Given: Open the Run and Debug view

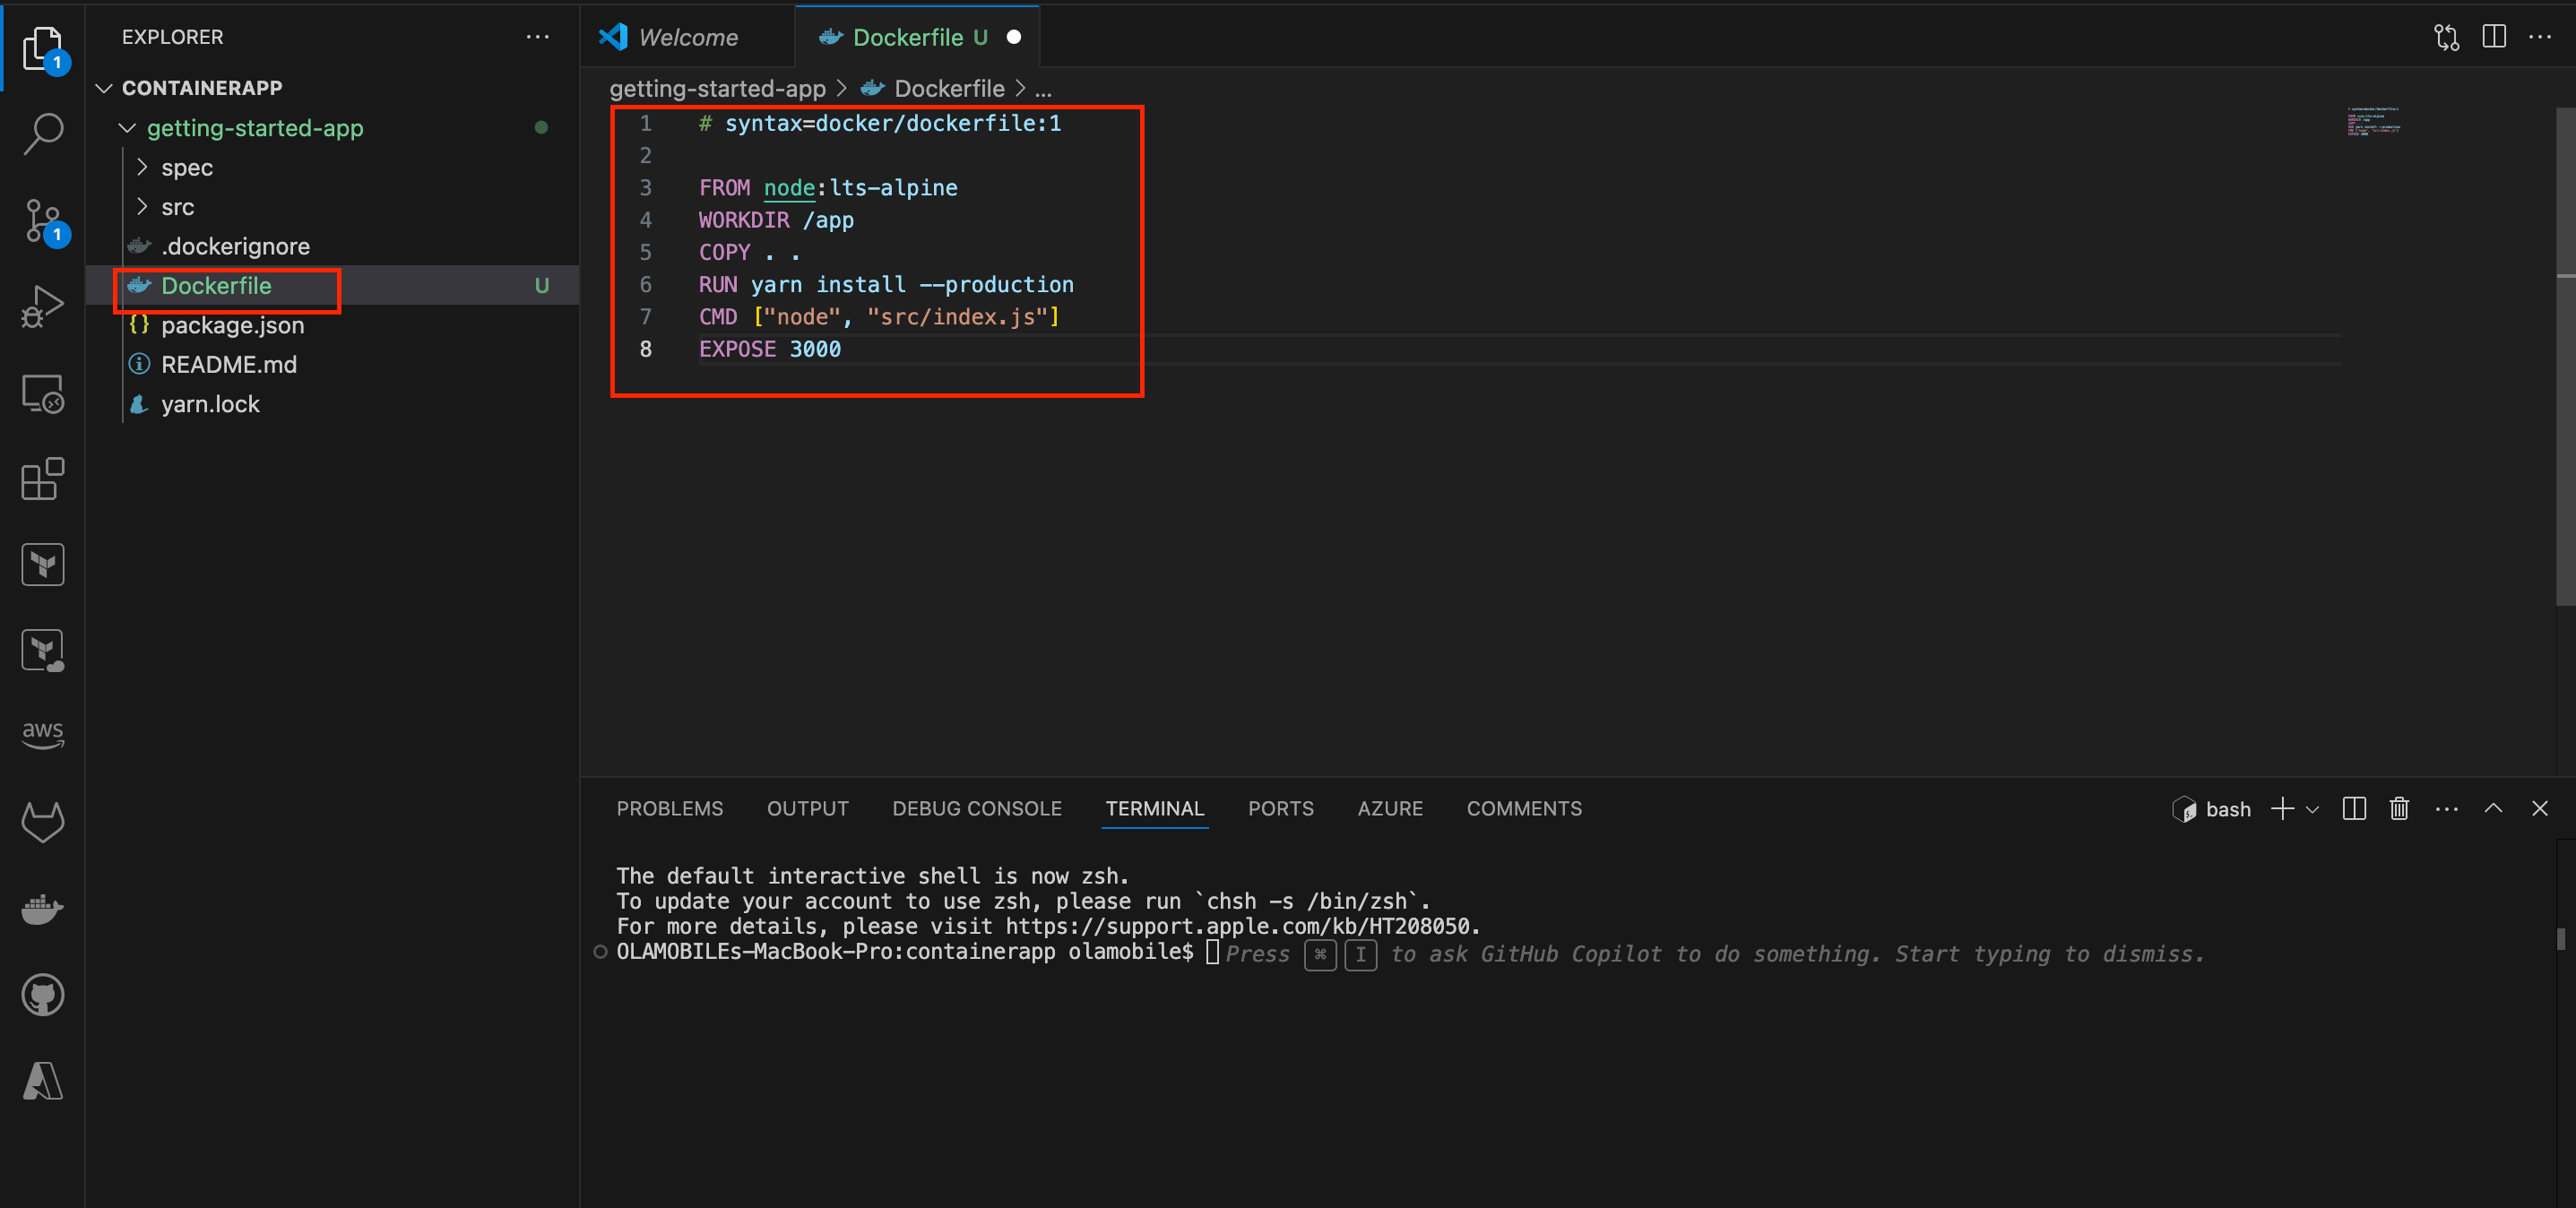Looking at the screenshot, I should 43,307.
